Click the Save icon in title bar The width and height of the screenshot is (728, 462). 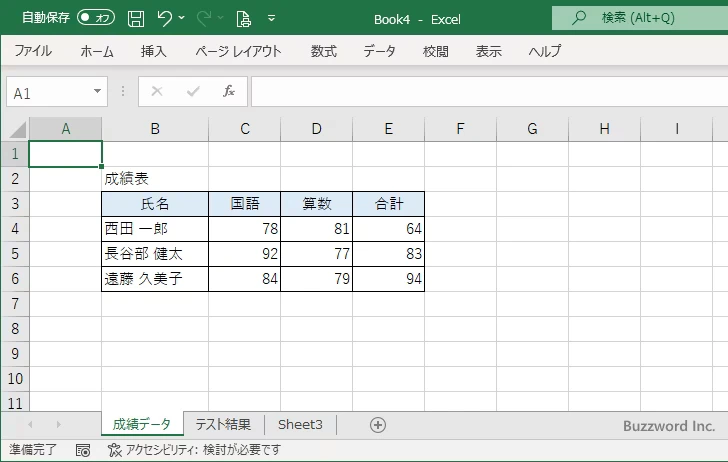136,18
